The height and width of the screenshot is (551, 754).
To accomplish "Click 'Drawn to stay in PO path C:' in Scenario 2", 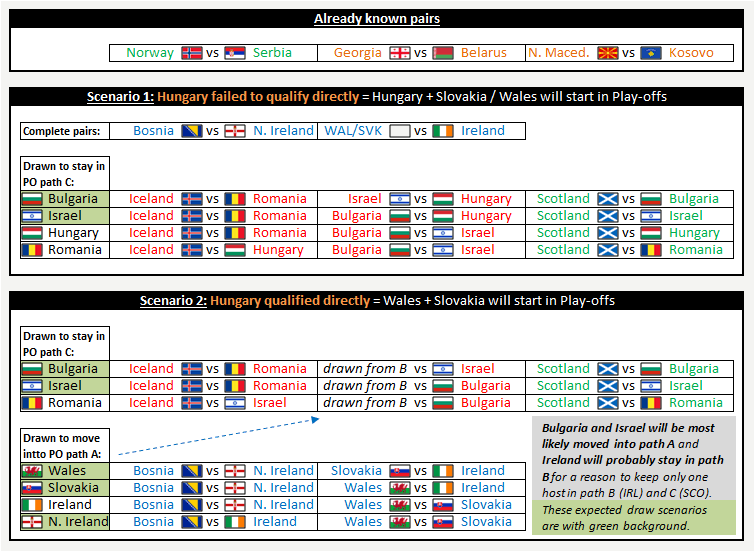I will pyautogui.click(x=65, y=344).
